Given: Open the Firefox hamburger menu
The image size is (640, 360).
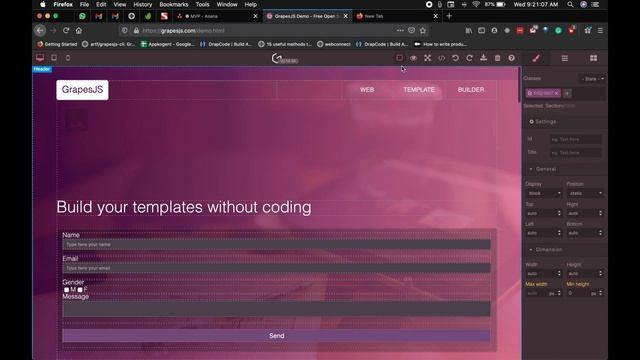Looking at the screenshot, I should point(600,30).
